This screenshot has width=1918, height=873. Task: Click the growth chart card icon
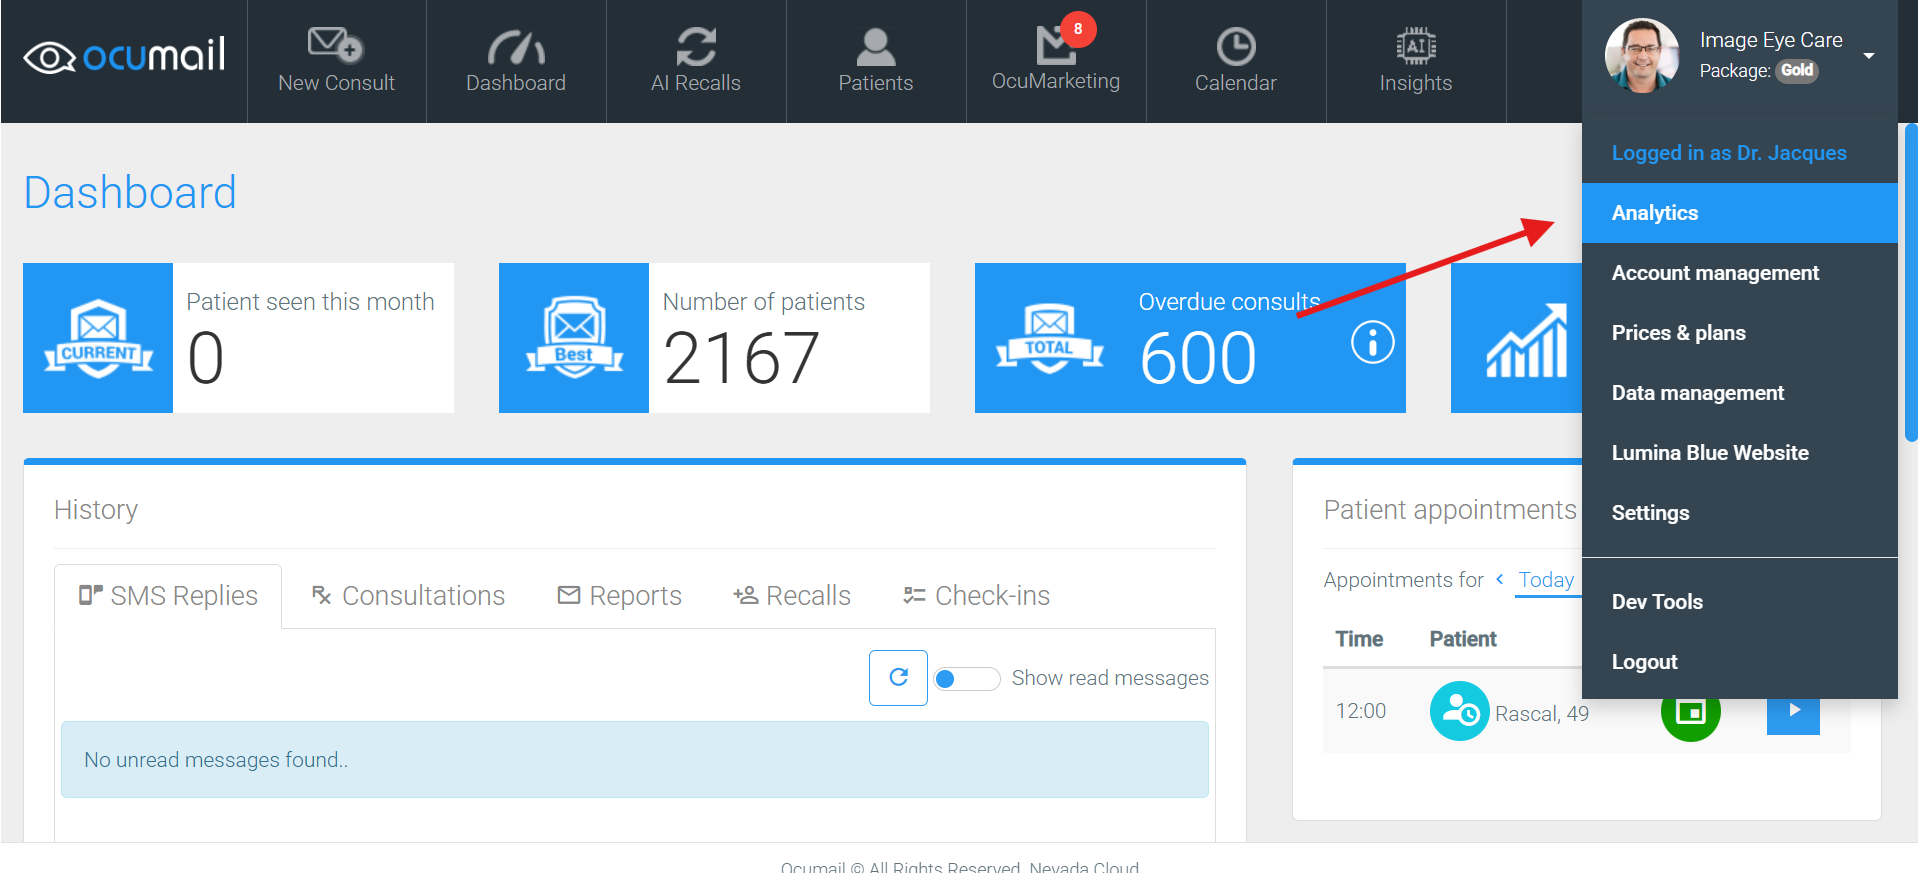point(1526,340)
